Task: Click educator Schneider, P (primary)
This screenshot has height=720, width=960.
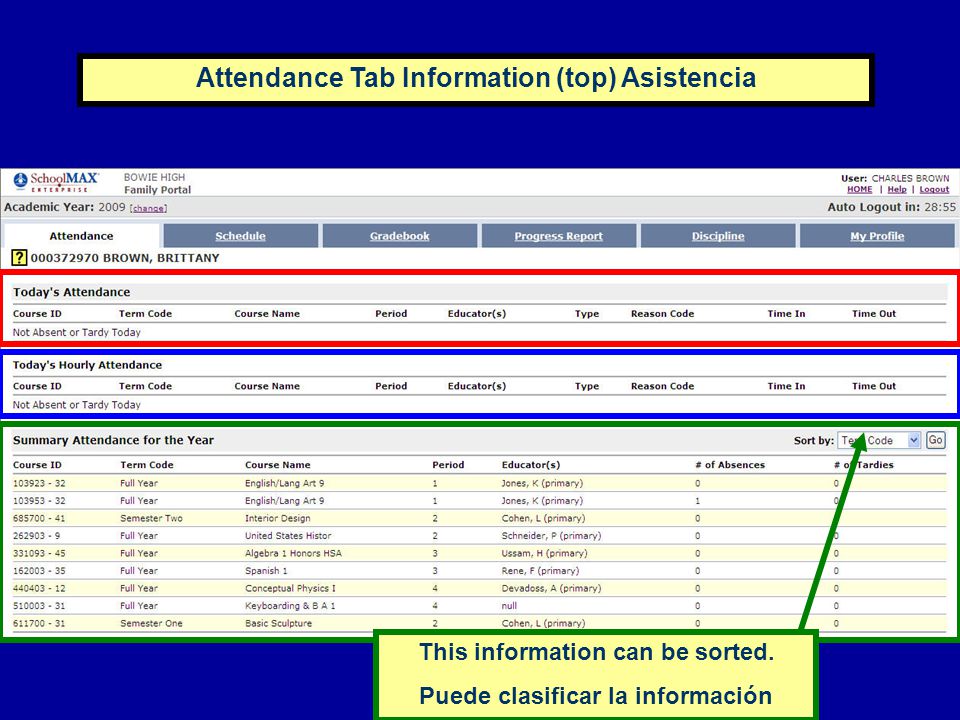Action: point(551,536)
